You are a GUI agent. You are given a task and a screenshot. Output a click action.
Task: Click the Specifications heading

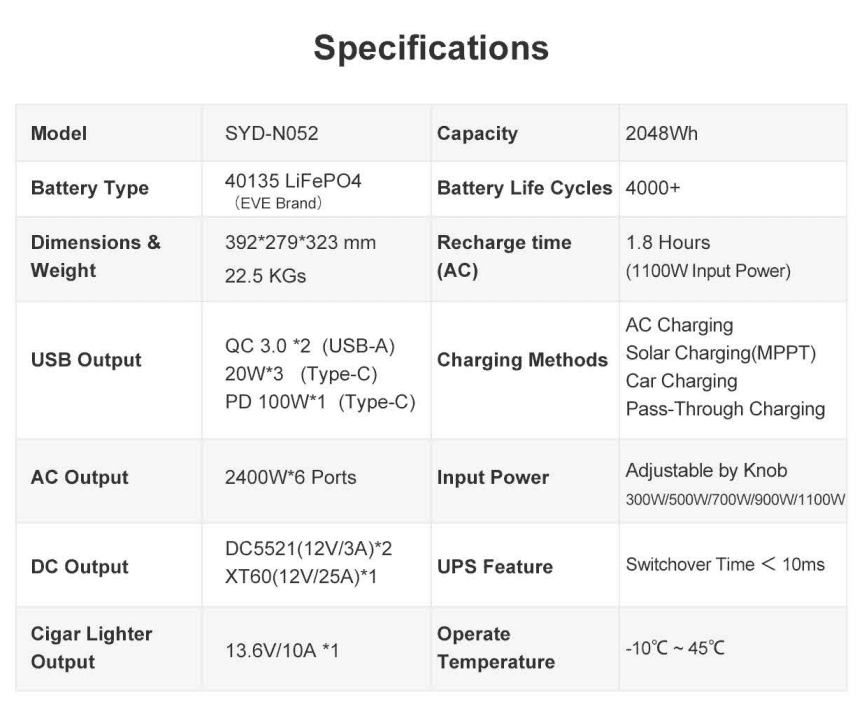click(430, 48)
